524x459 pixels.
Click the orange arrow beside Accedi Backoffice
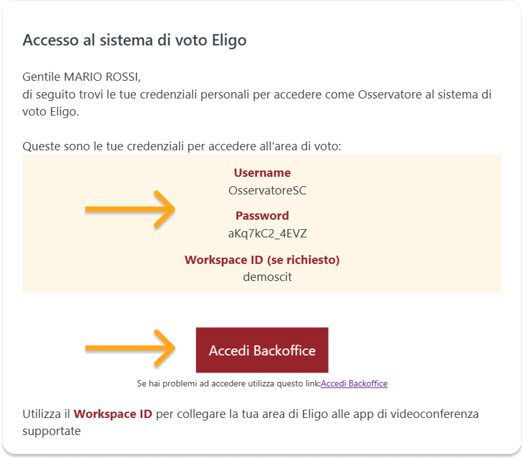click(x=130, y=348)
